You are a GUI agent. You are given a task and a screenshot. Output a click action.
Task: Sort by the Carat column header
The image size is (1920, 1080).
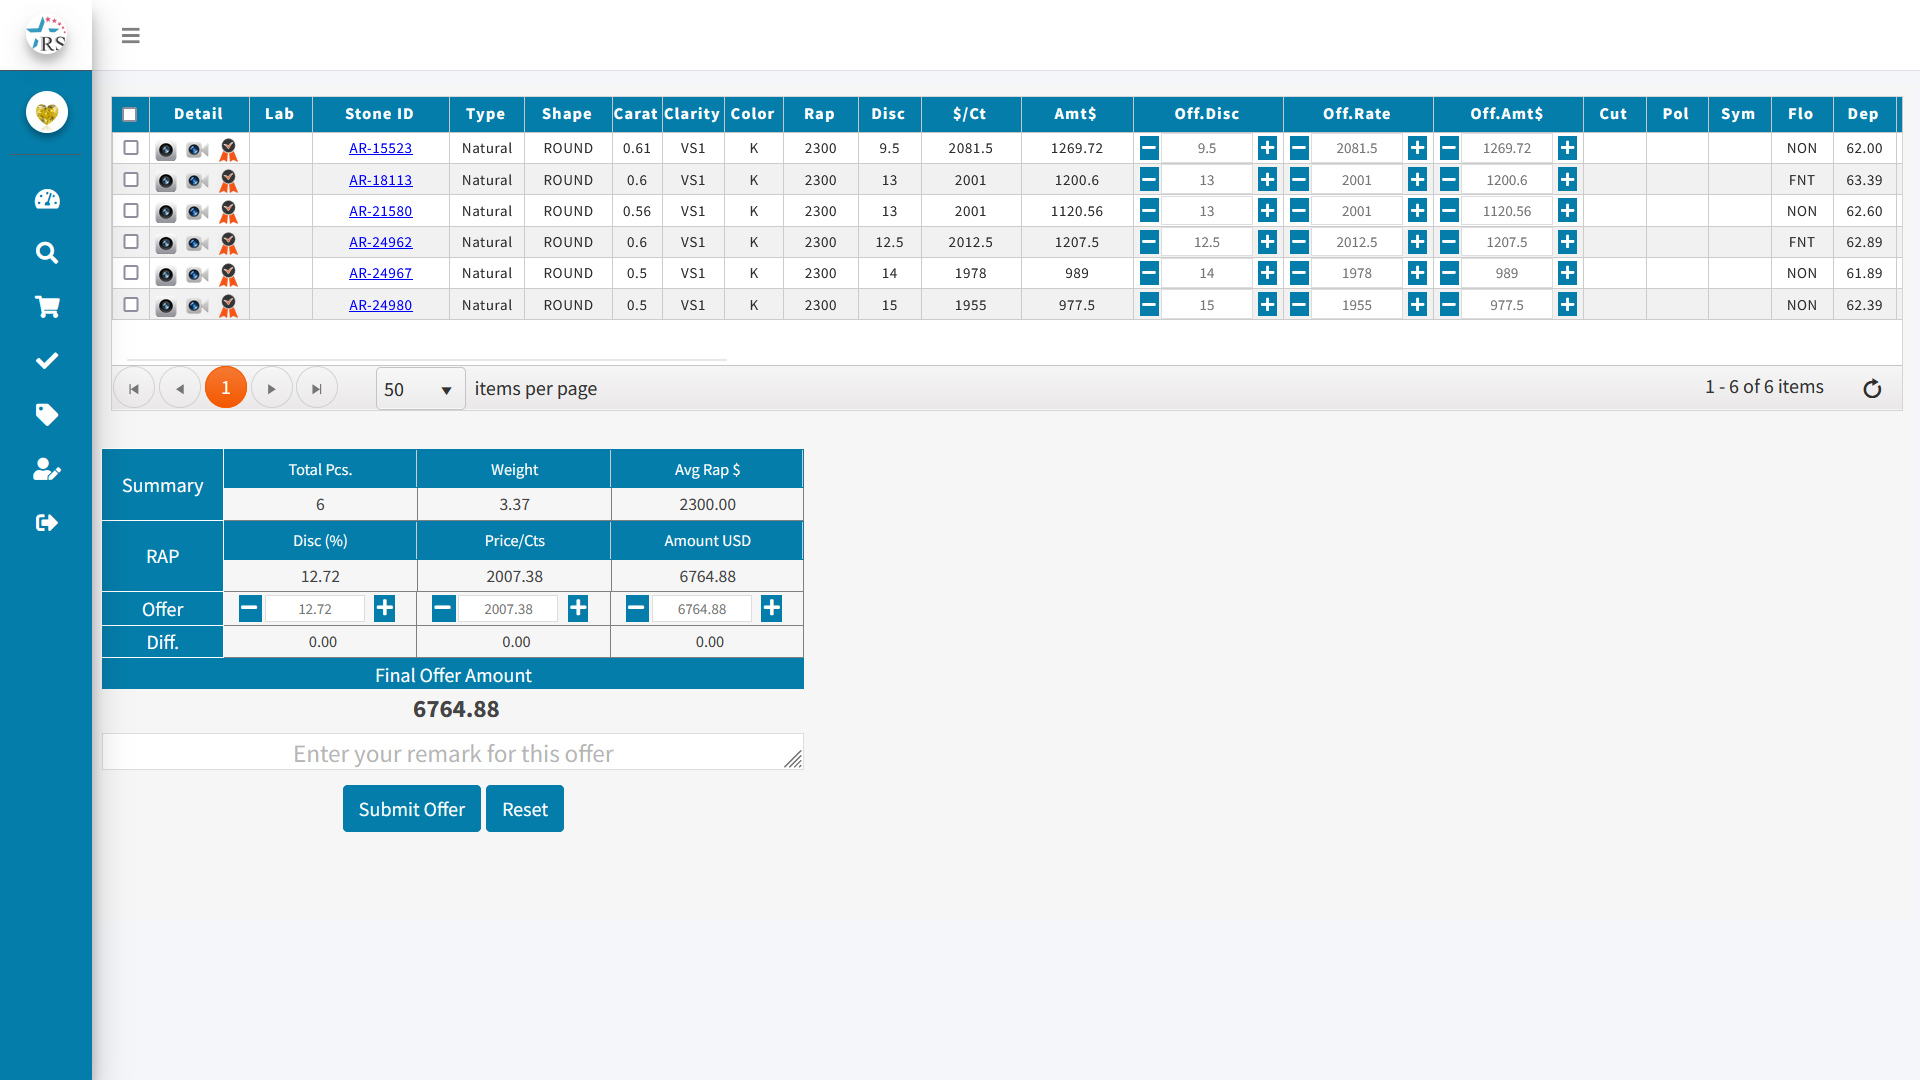pyautogui.click(x=636, y=114)
